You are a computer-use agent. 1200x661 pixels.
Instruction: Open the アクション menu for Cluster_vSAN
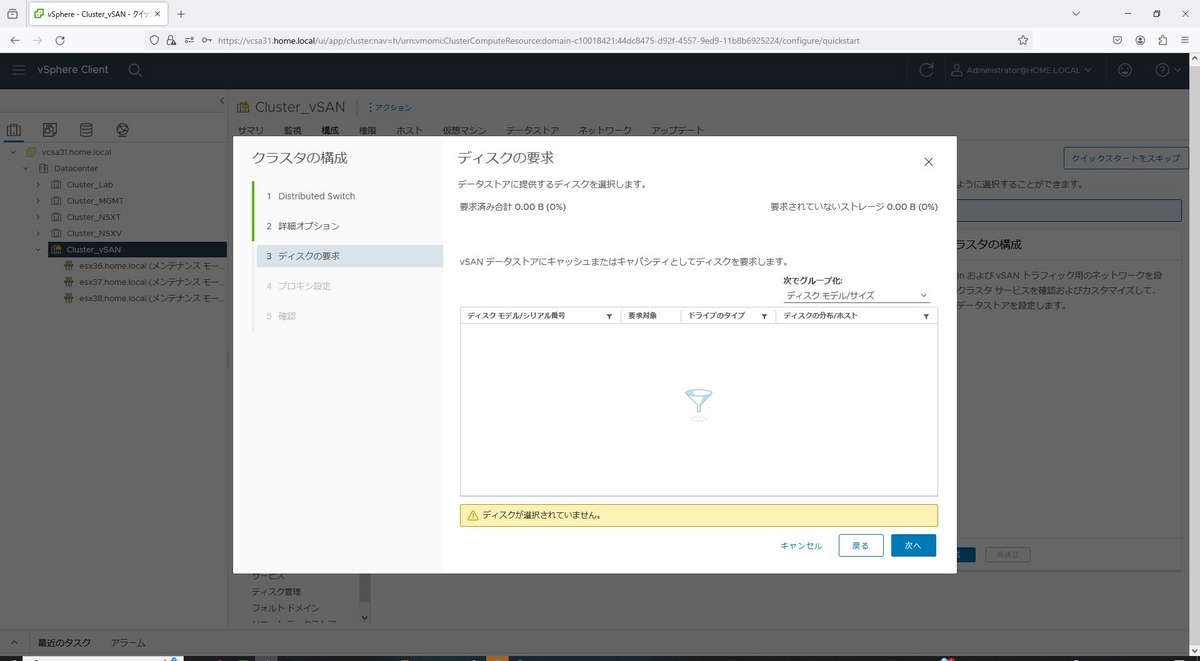pyautogui.click(x=390, y=107)
